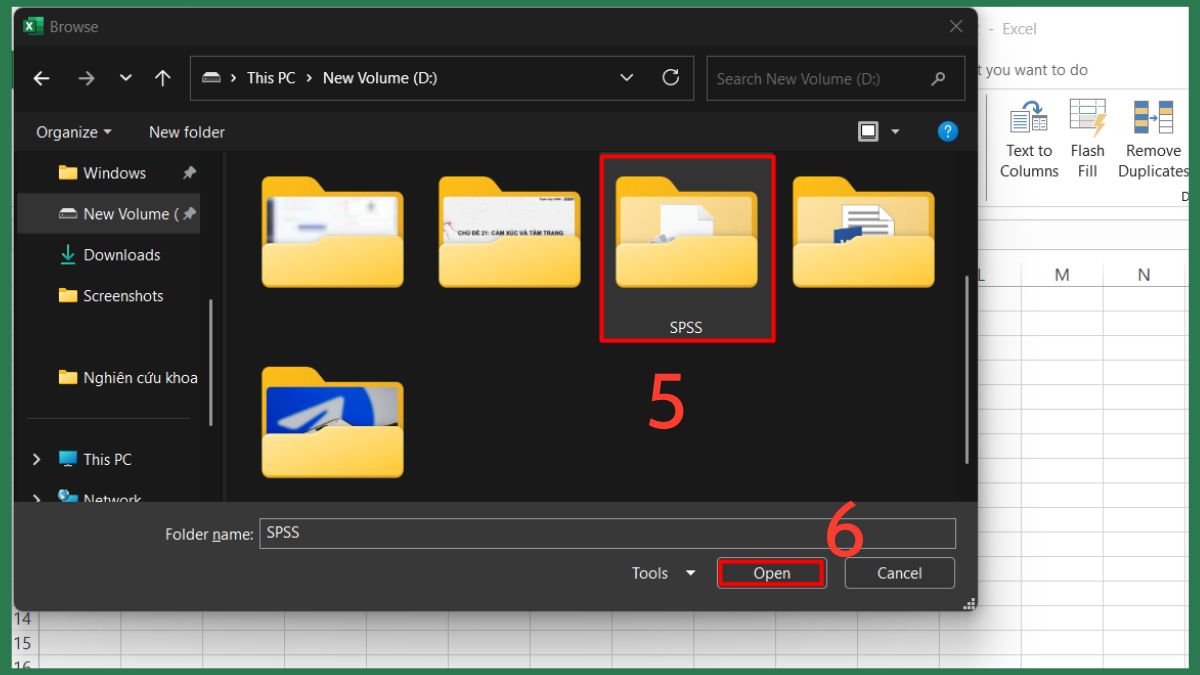The width and height of the screenshot is (1200, 675).
Task: Click the up arrow to go up one level
Action: pyautogui.click(x=162, y=78)
